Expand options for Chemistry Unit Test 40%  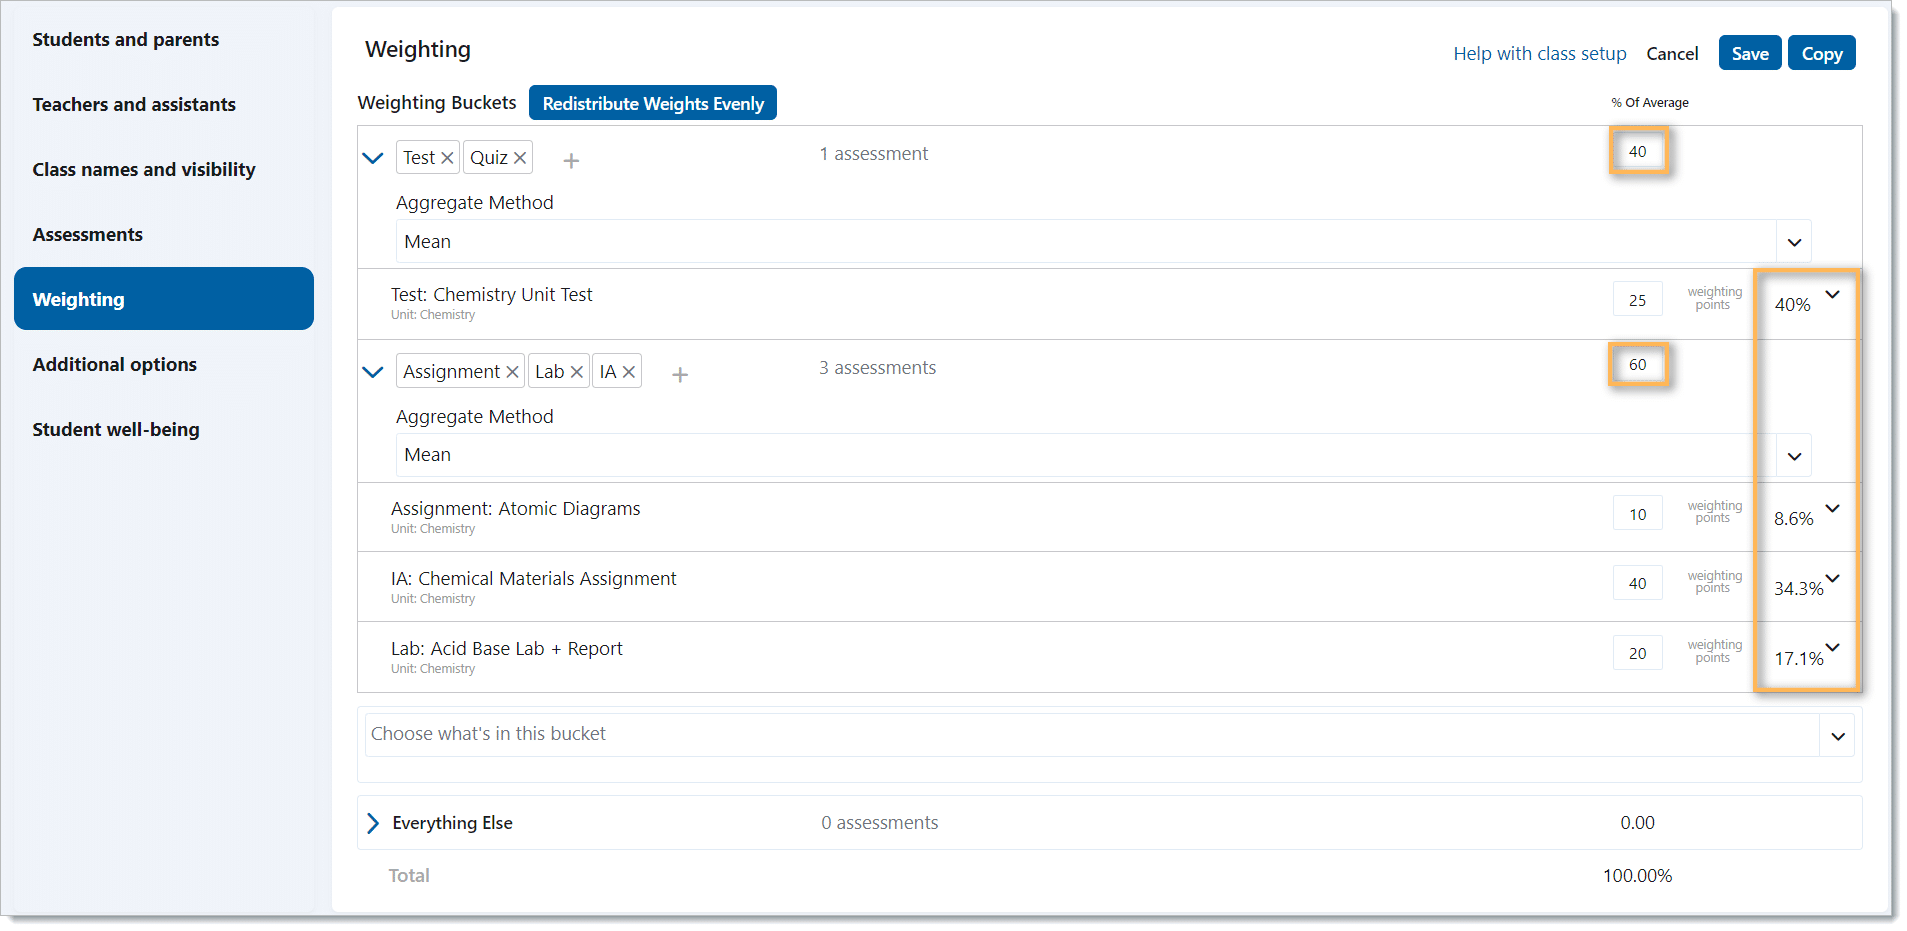[x=1832, y=295]
